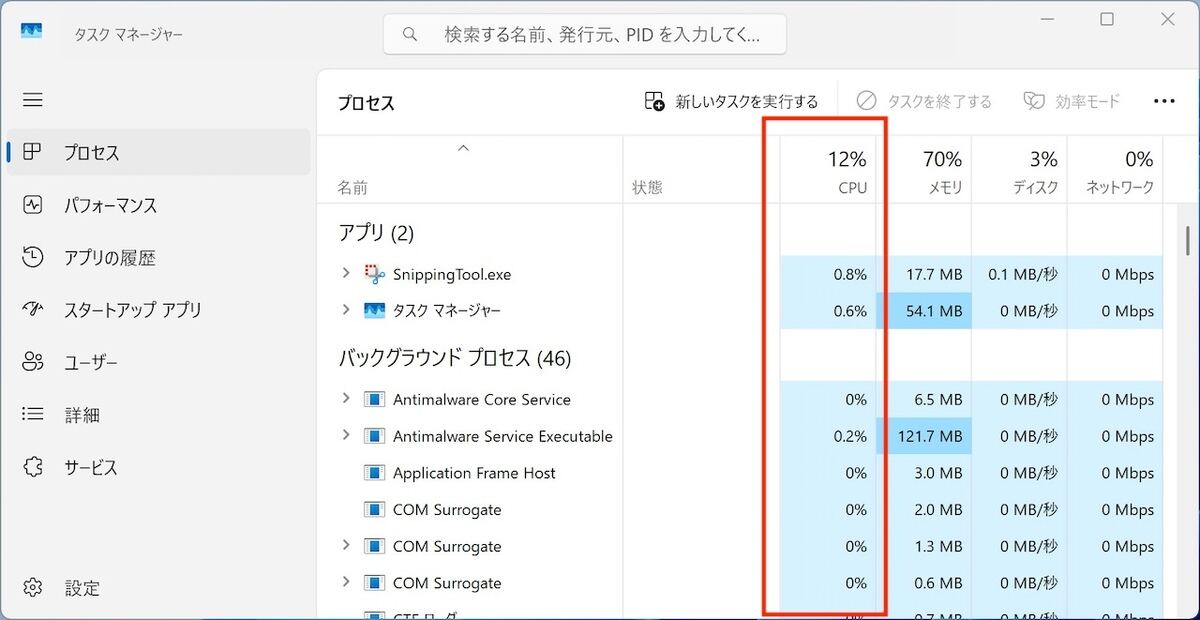Click the 6.5 MB memory cell
This screenshot has height=620, width=1200.
pyautogui.click(x=923, y=399)
